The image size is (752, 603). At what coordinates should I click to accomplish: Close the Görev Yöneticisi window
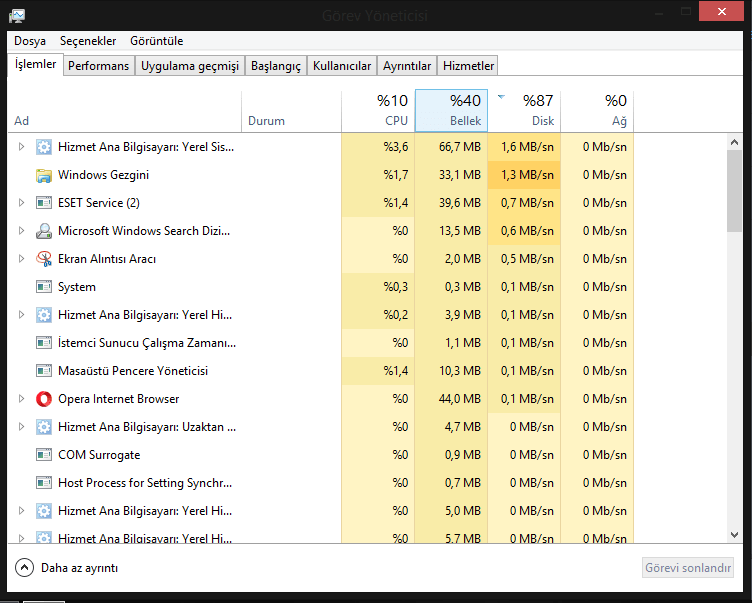[x=721, y=12]
